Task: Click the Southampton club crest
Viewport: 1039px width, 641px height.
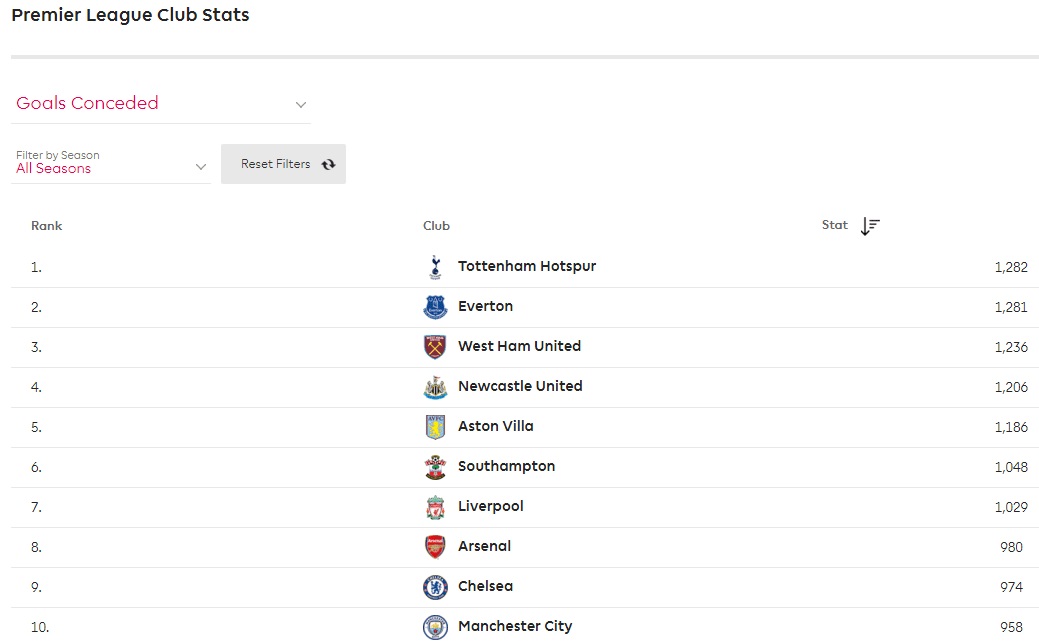Action: click(x=434, y=467)
